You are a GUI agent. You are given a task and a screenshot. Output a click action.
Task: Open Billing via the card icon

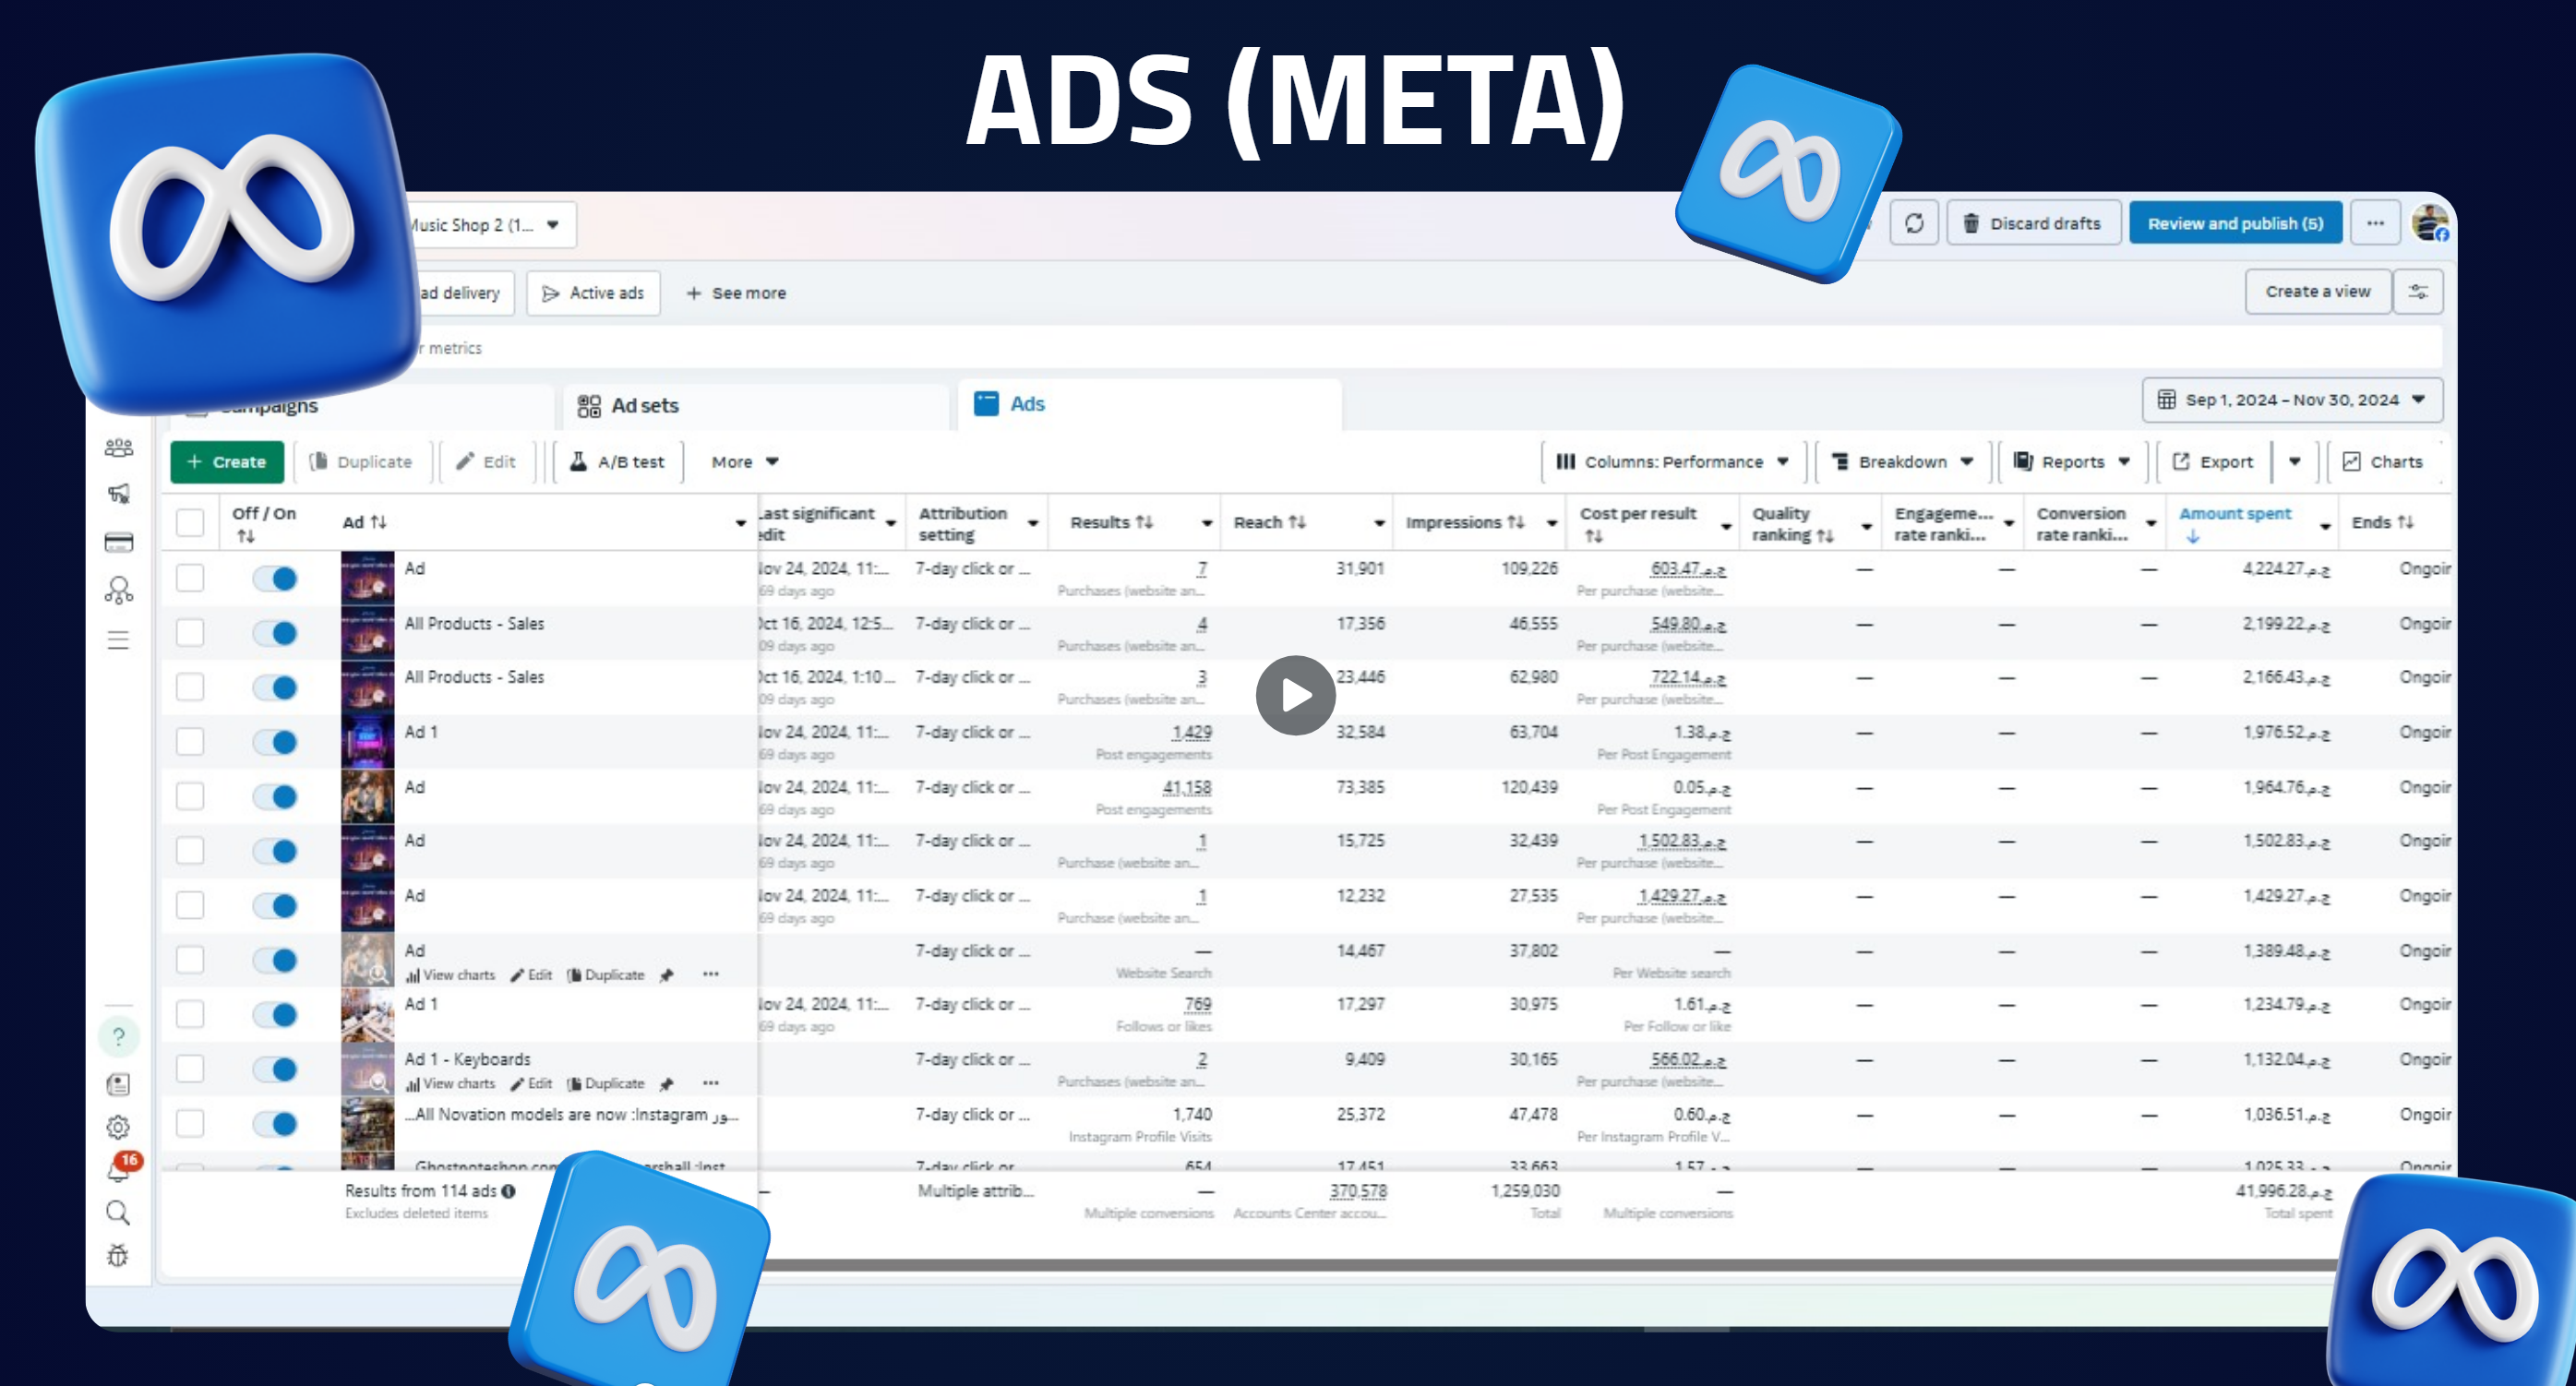click(x=119, y=541)
